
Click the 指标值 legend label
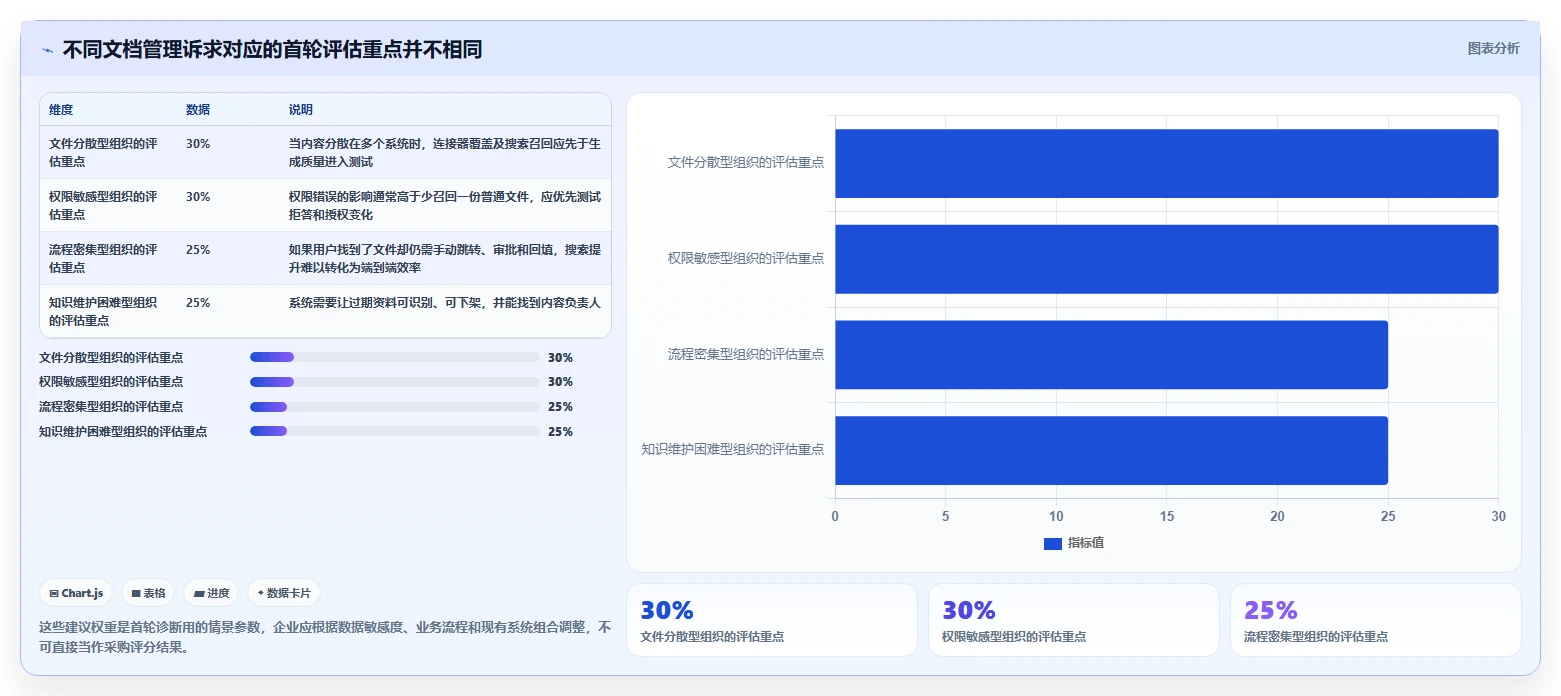click(1086, 543)
